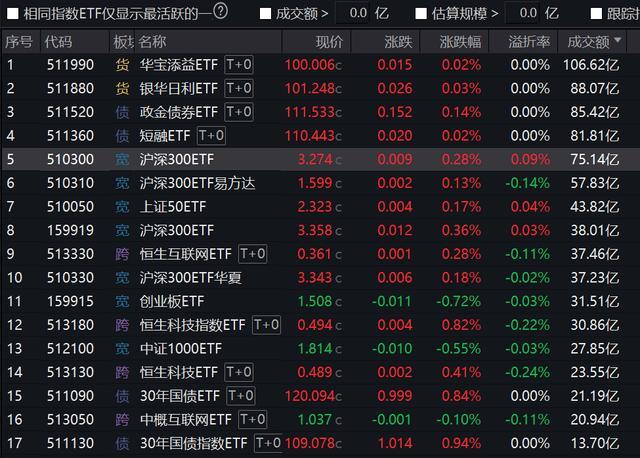The image size is (640, 458).
Task: Click the 债 tag of 政金债券ETF
Action: (x=122, y=112)
